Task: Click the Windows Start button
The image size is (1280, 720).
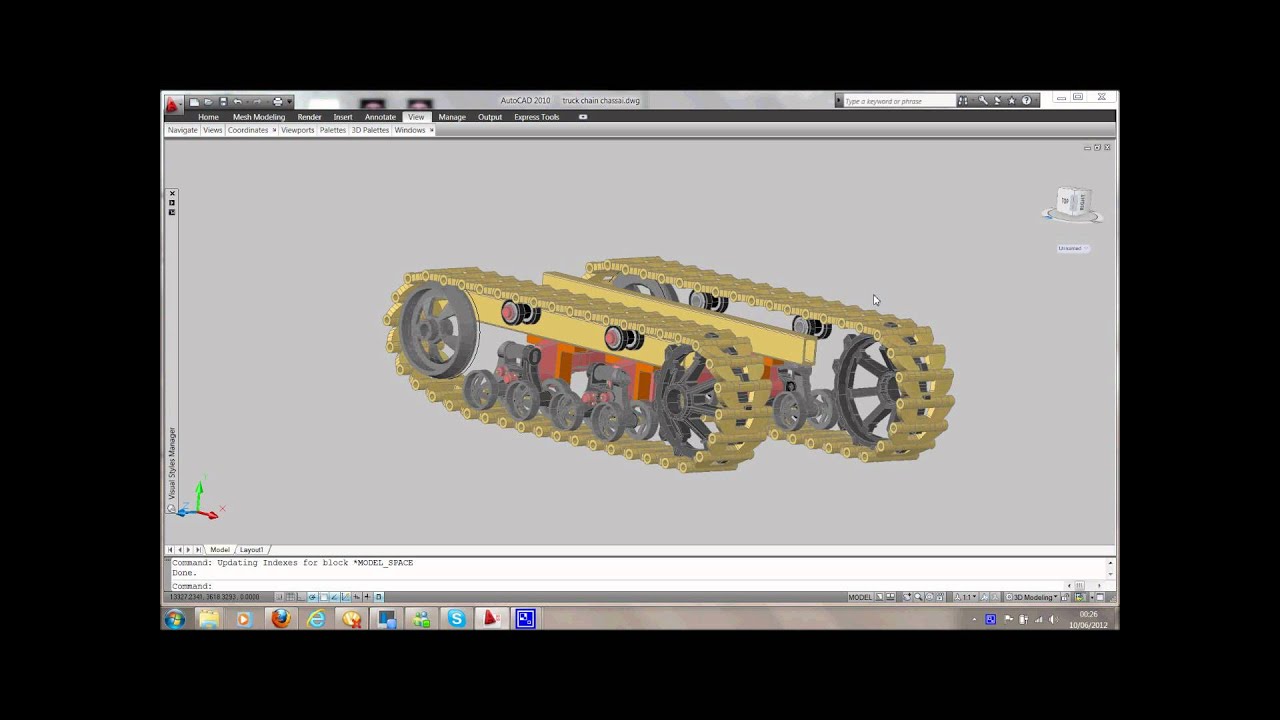Action: [x=175, y=619]
